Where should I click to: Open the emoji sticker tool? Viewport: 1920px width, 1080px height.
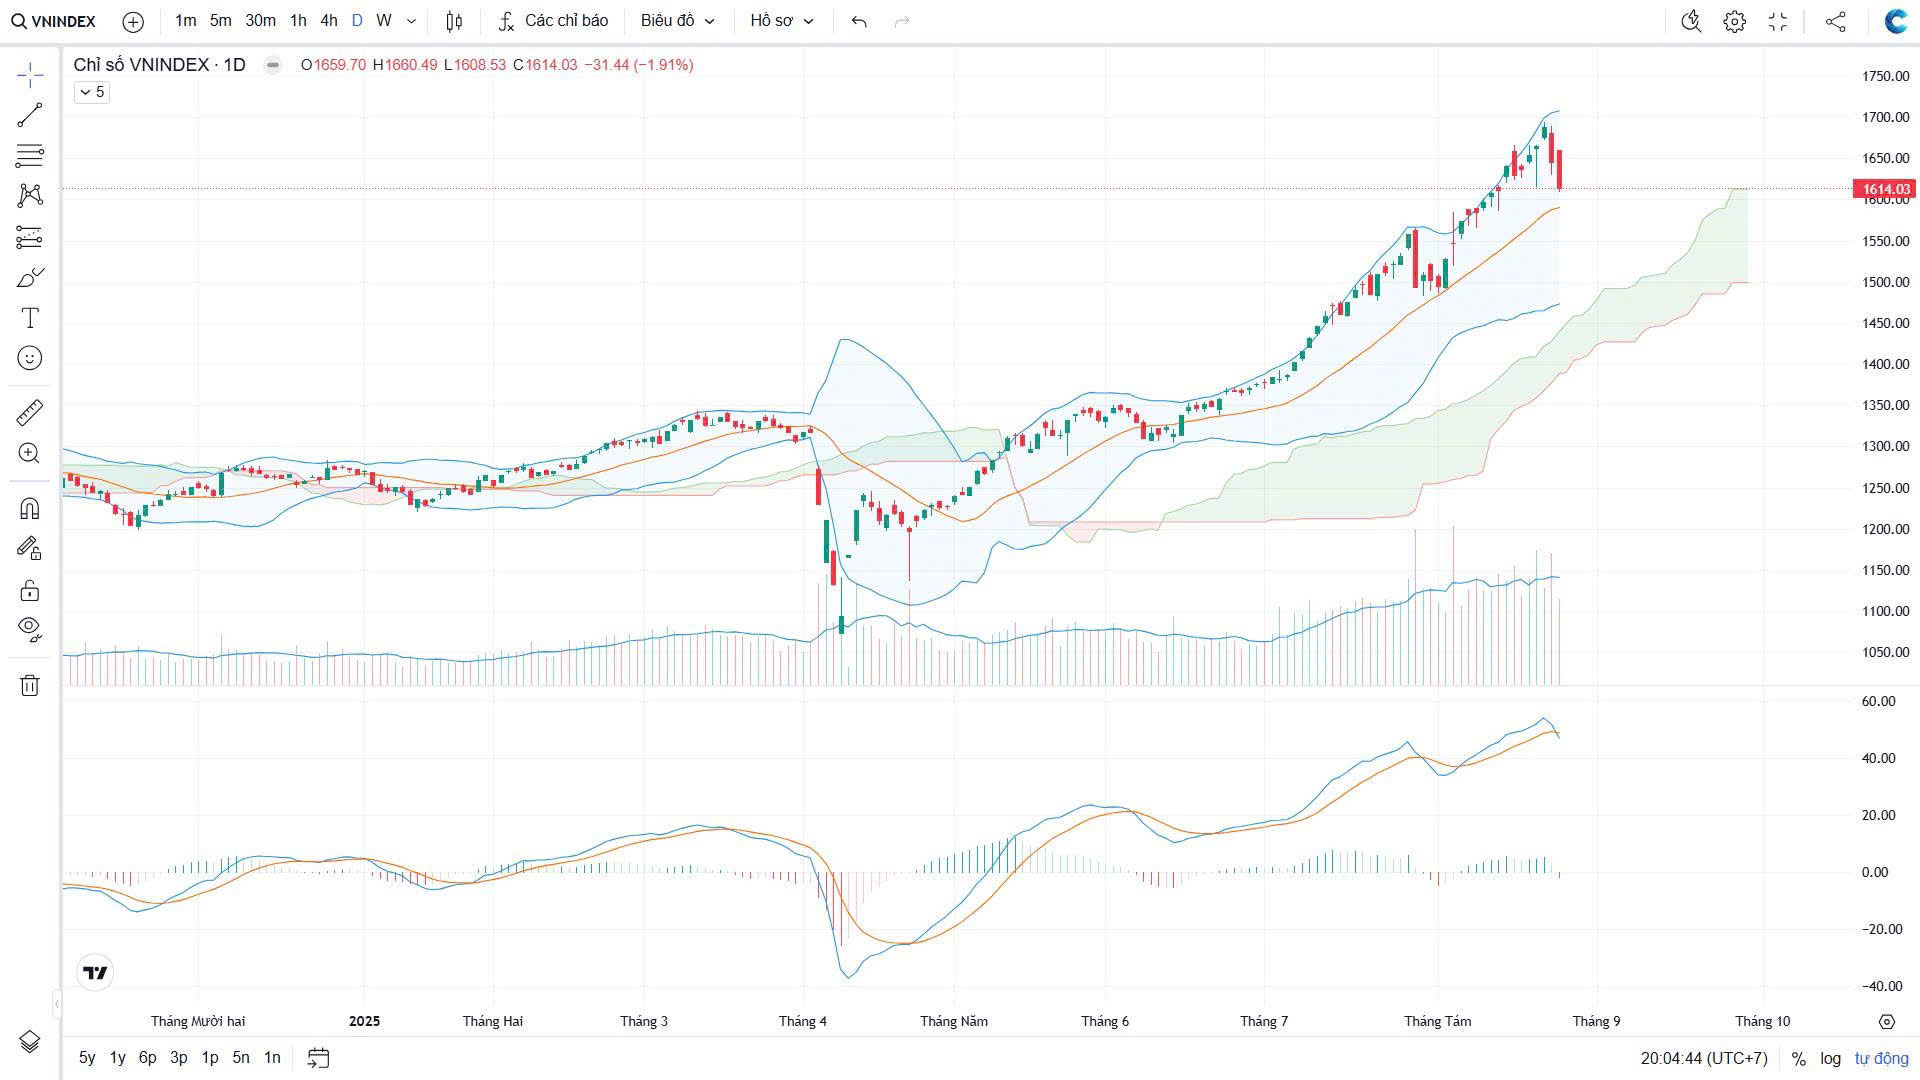(30, 358)
